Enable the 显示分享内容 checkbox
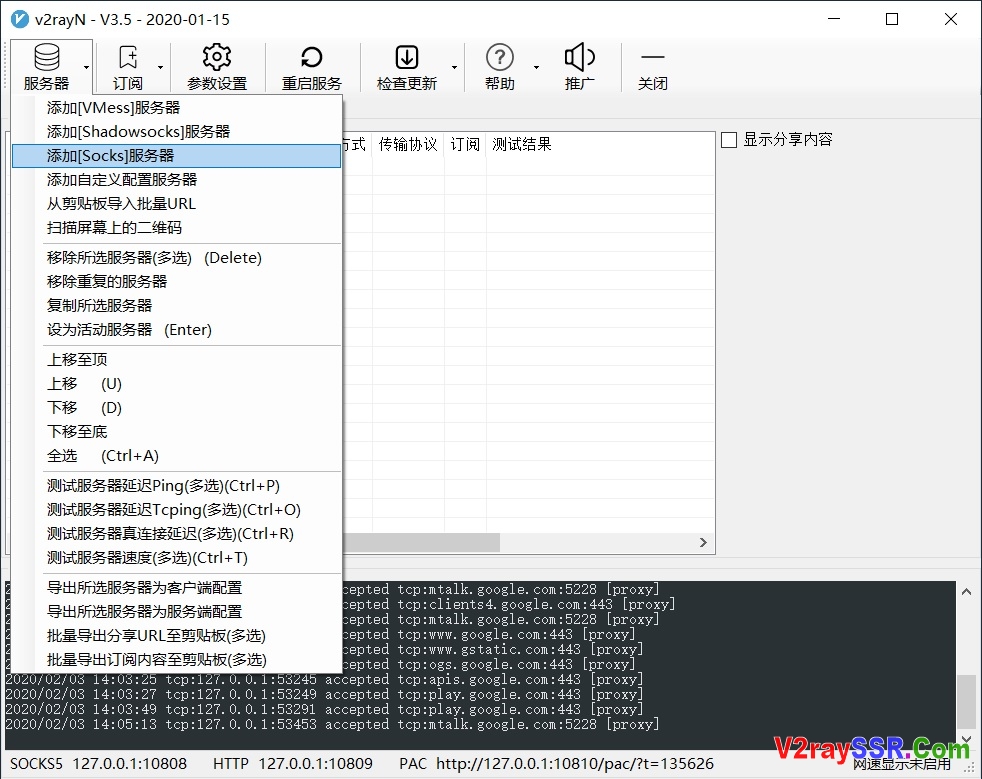The height and width of the screenshot is (779, 982). (729, 140)
